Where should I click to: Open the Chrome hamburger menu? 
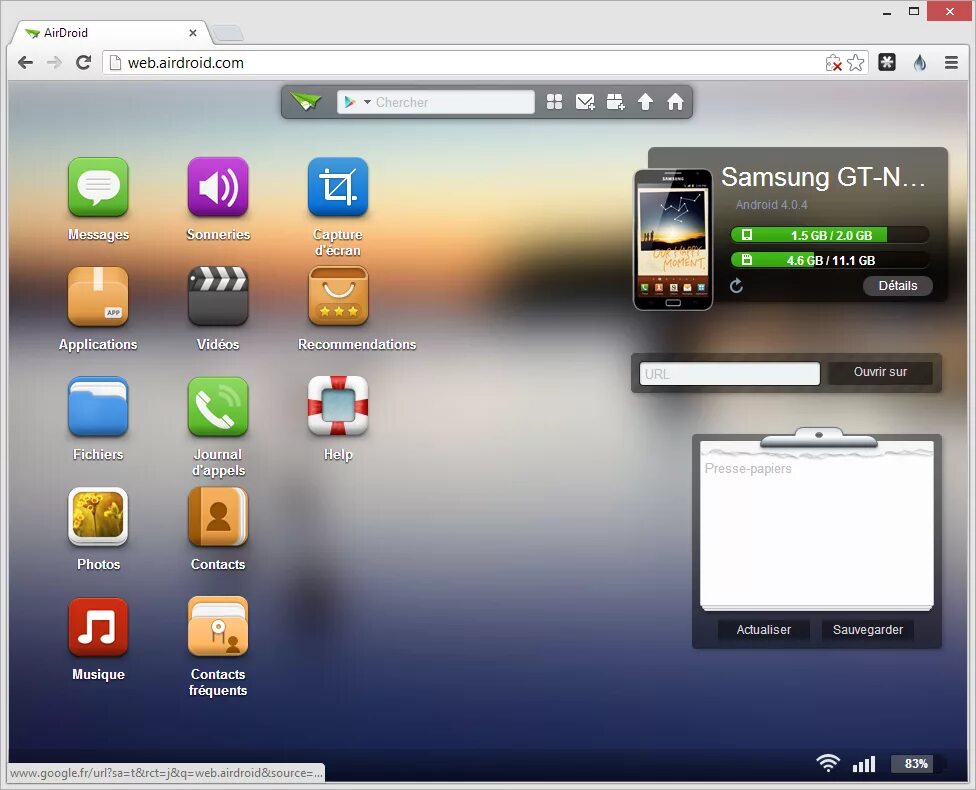tap(951, 62)
